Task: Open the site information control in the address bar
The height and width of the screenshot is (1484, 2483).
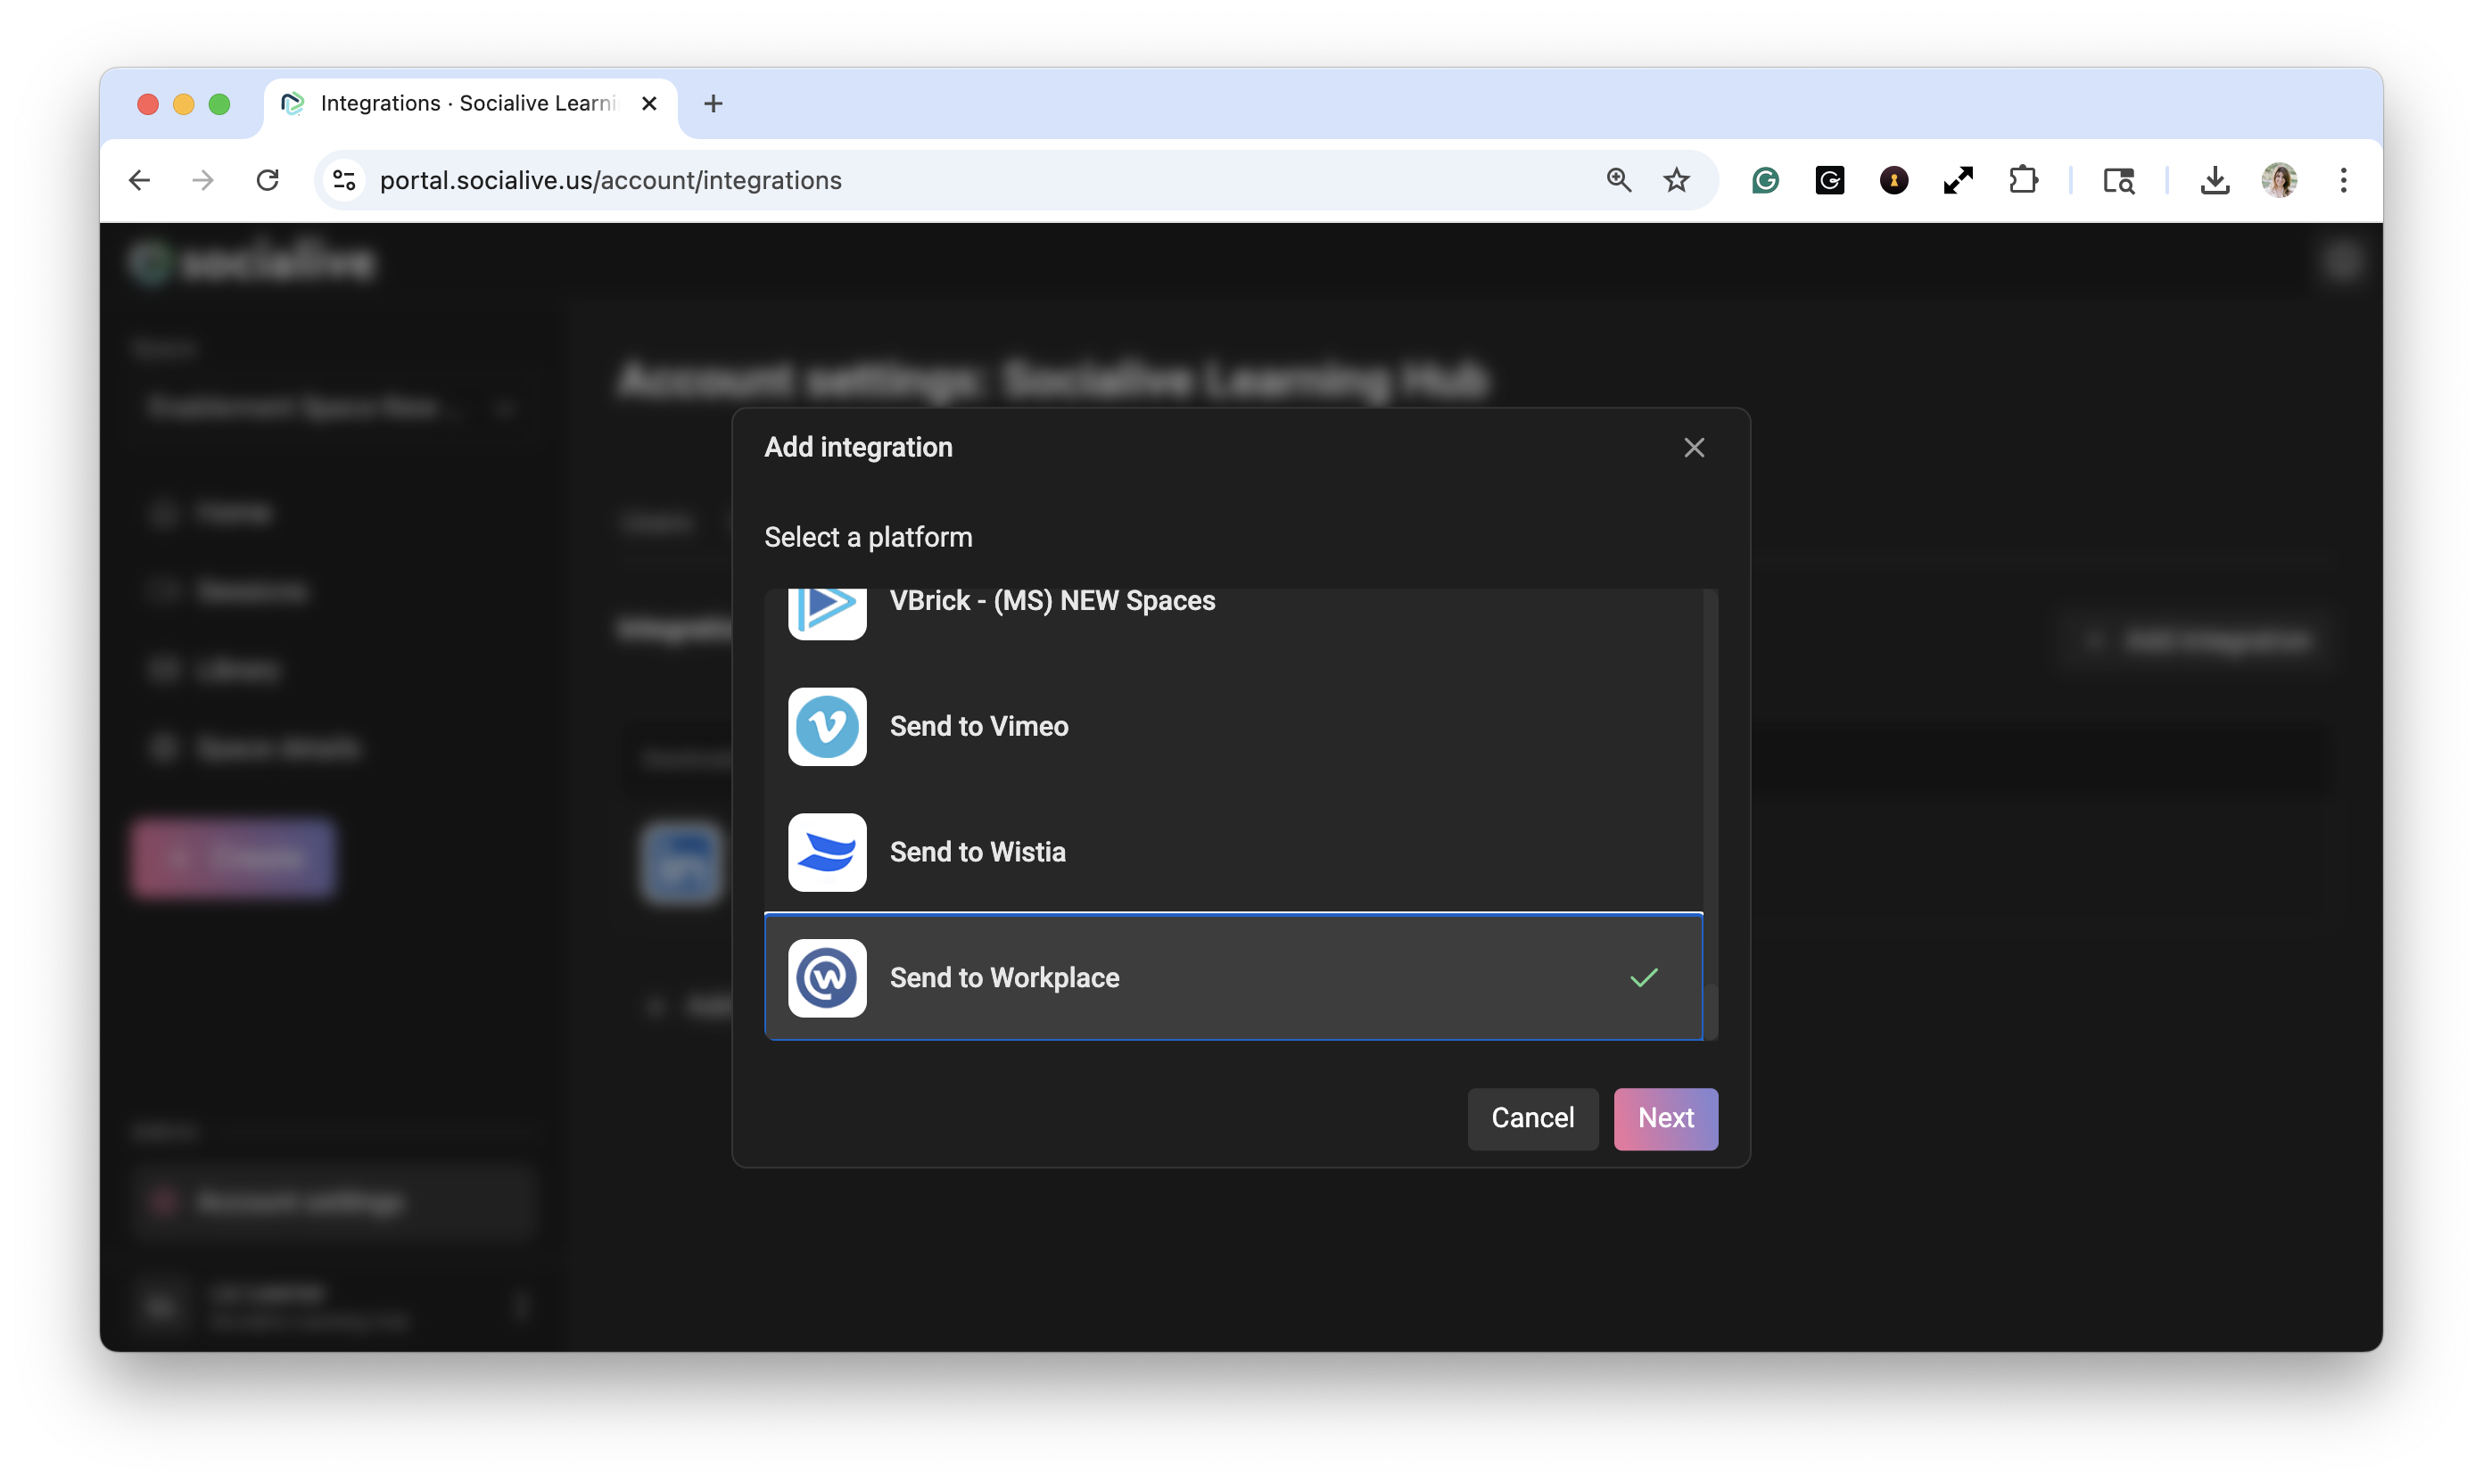Action: (x=344, y=181)
